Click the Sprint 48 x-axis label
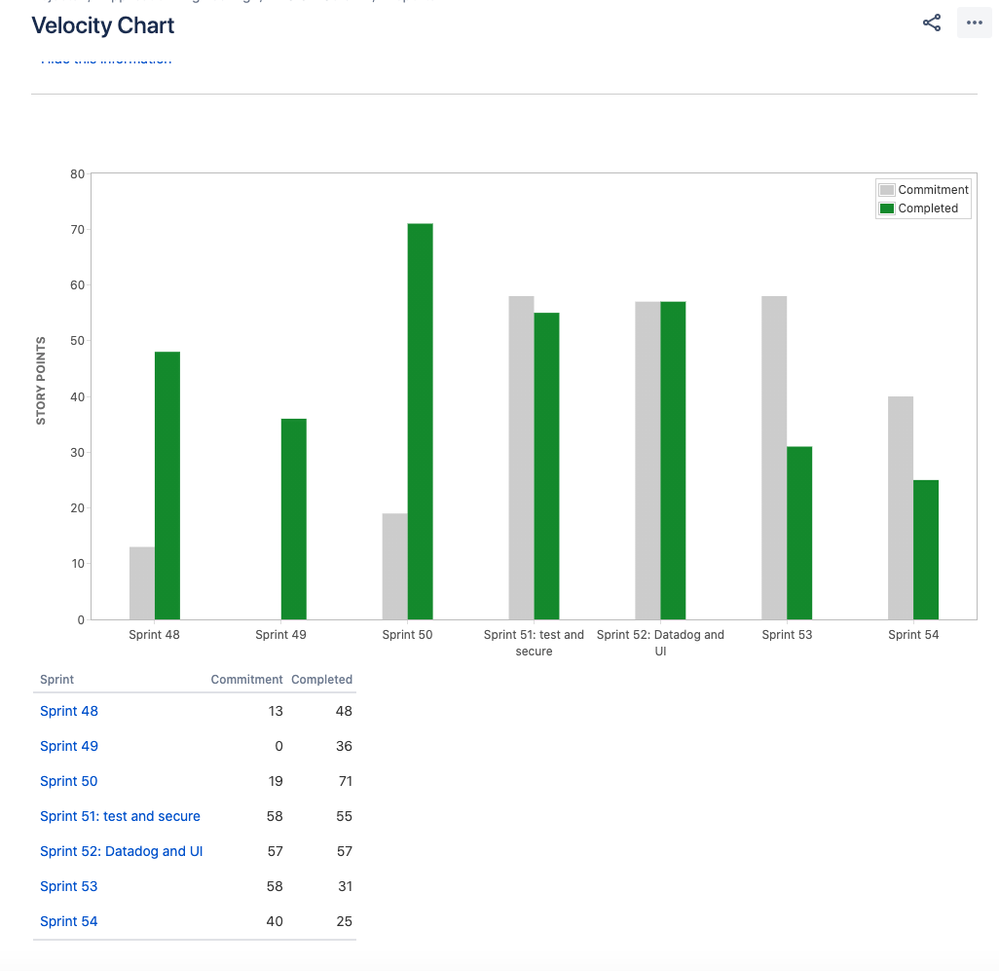 154,635
